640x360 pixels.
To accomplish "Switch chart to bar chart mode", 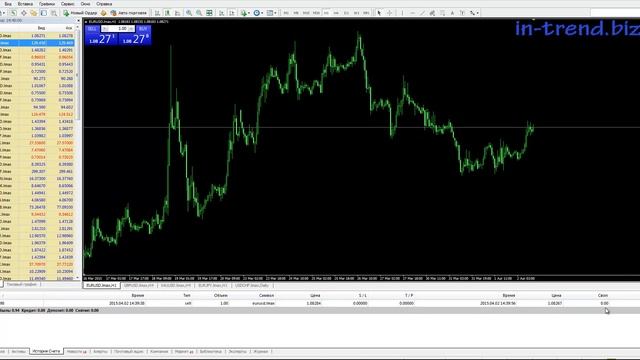I will click(x=157, y=13).
